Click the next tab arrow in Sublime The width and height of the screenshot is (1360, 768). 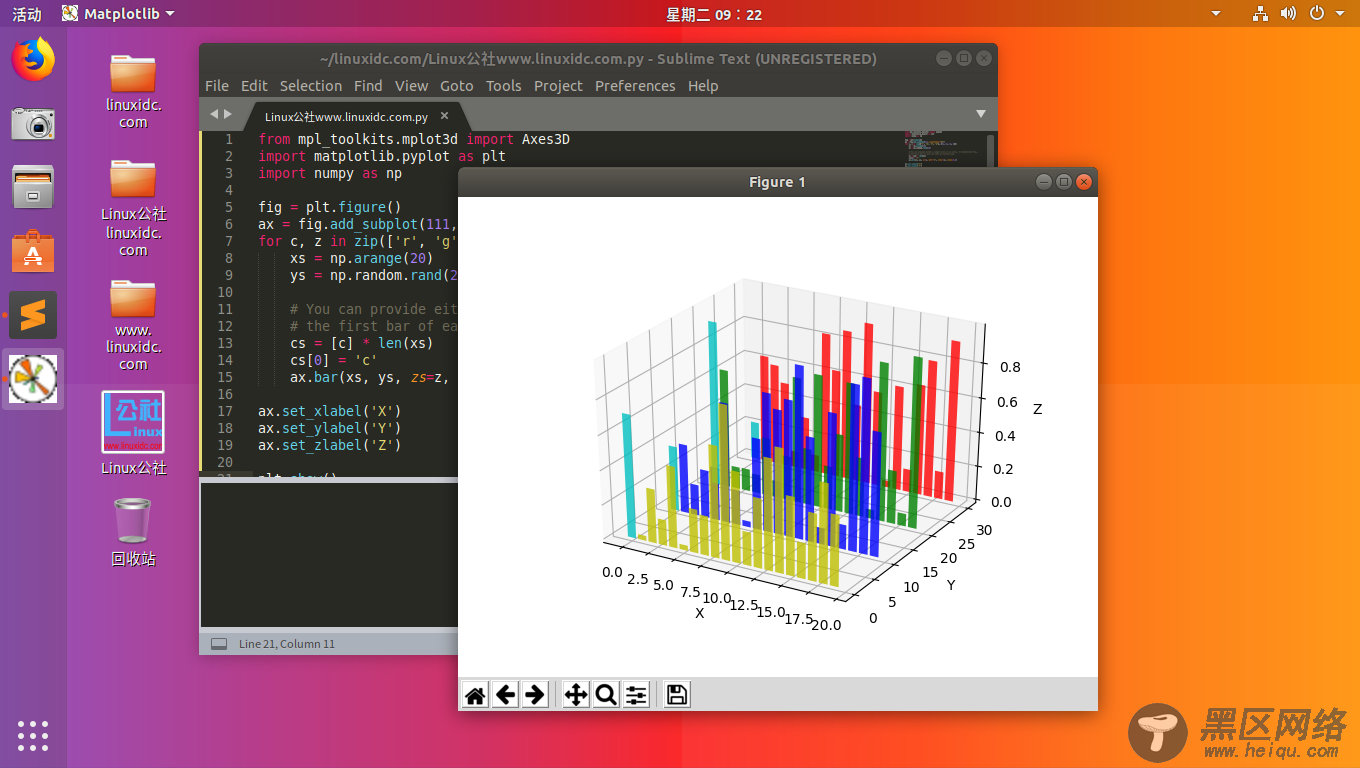[x=228, y=115]
